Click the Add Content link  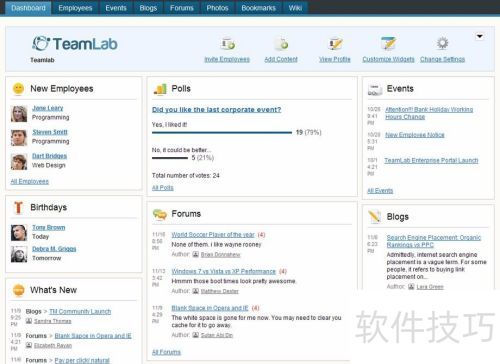point(281,59)
